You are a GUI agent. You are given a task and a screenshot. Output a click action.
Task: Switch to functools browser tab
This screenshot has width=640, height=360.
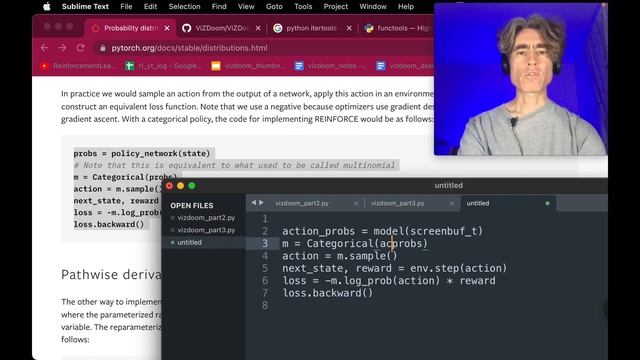coord(398,28)
